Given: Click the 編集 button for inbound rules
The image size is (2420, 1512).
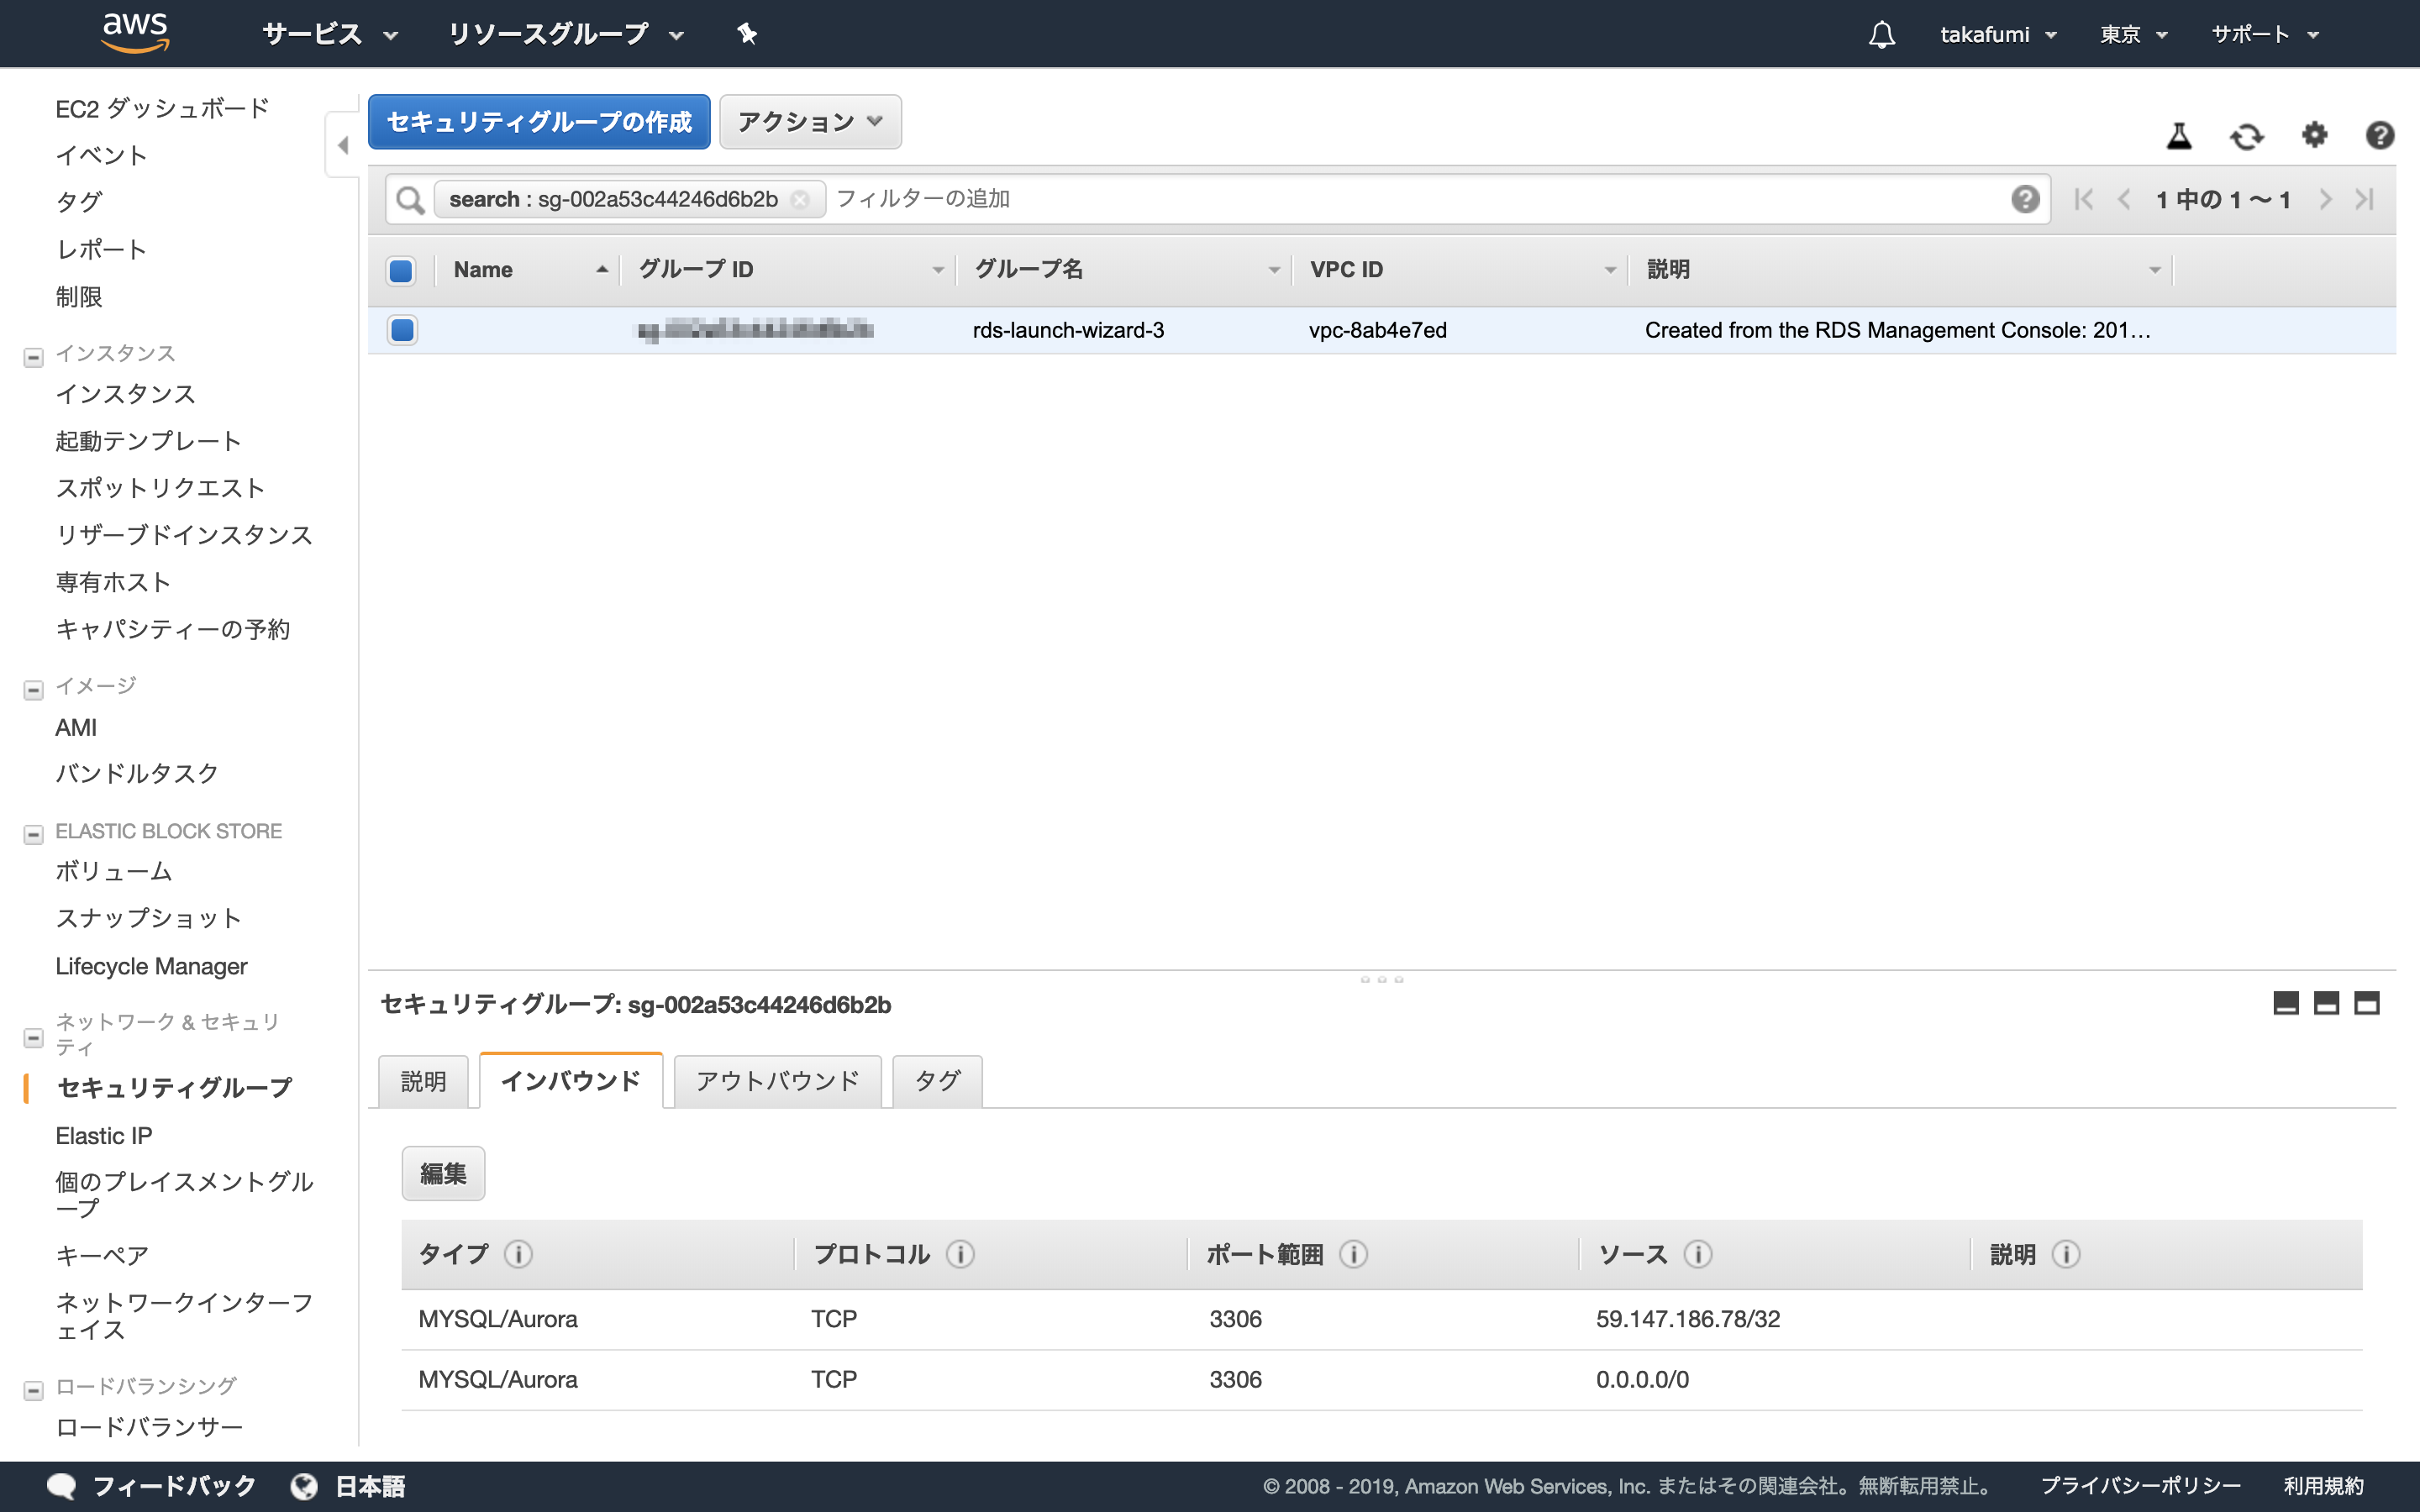Looking at the screenshot, I should point(443,1173).
